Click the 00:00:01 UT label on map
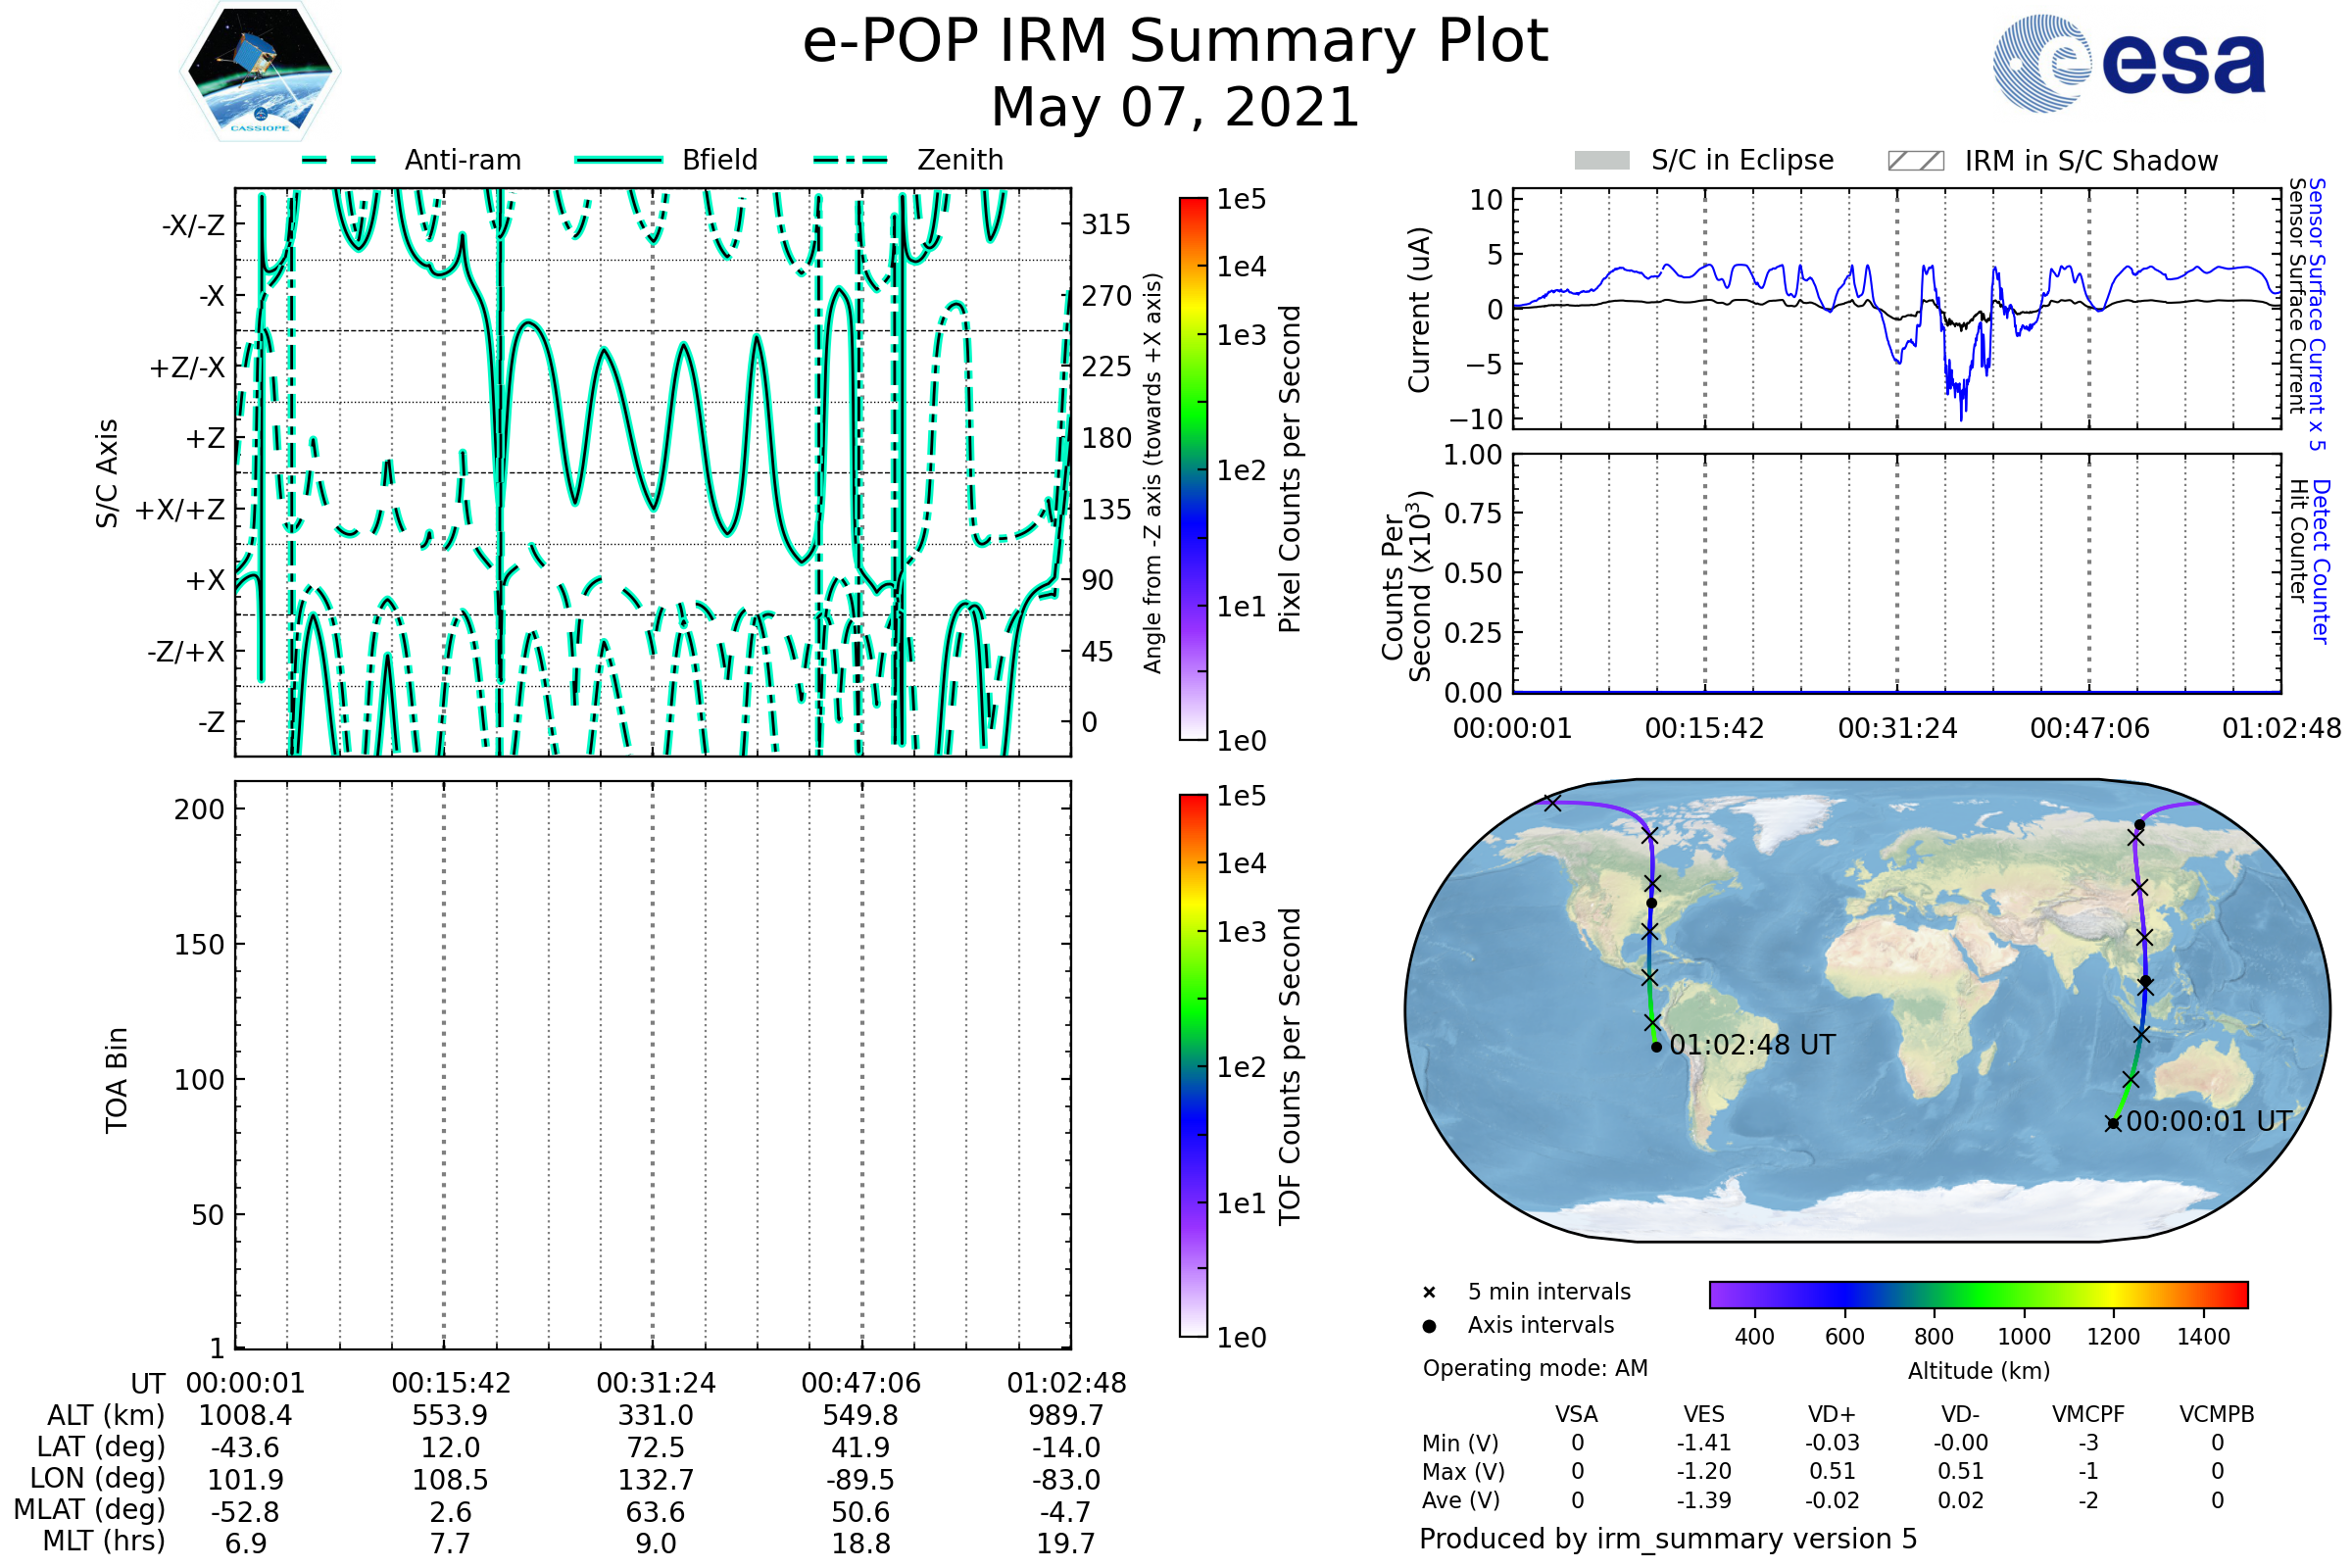The image size is (2352, 1568). pyautogui.click(x=2208, y=1121)
